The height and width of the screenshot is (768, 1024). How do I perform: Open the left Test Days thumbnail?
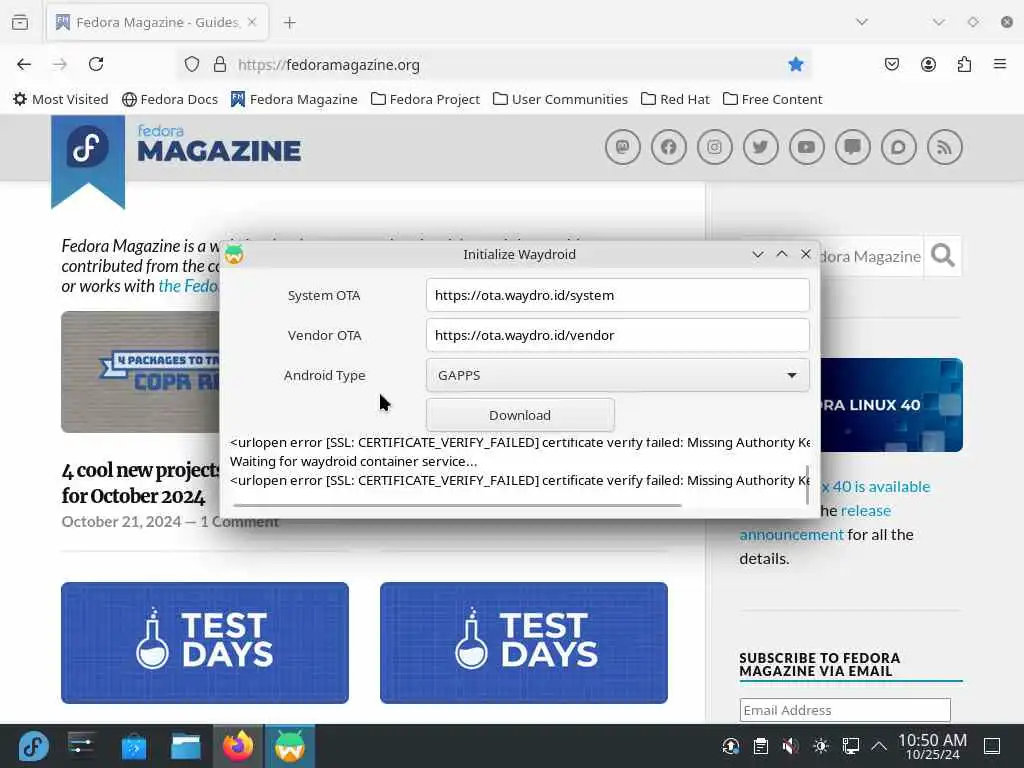205,643
